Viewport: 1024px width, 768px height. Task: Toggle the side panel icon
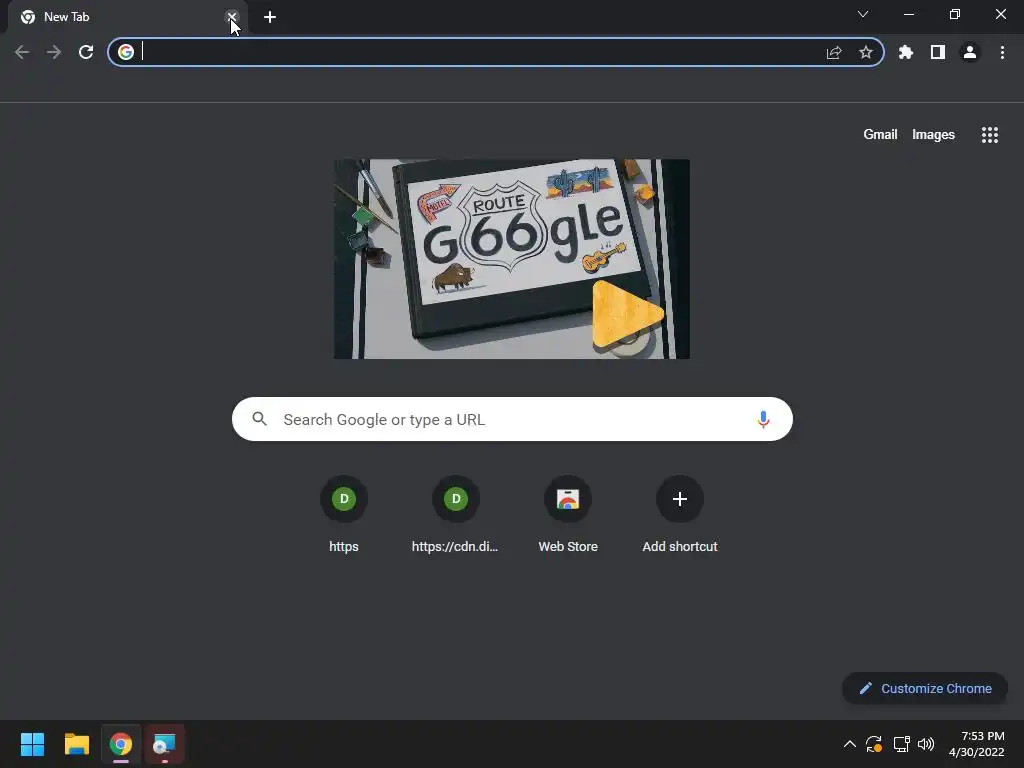point(938,52)
